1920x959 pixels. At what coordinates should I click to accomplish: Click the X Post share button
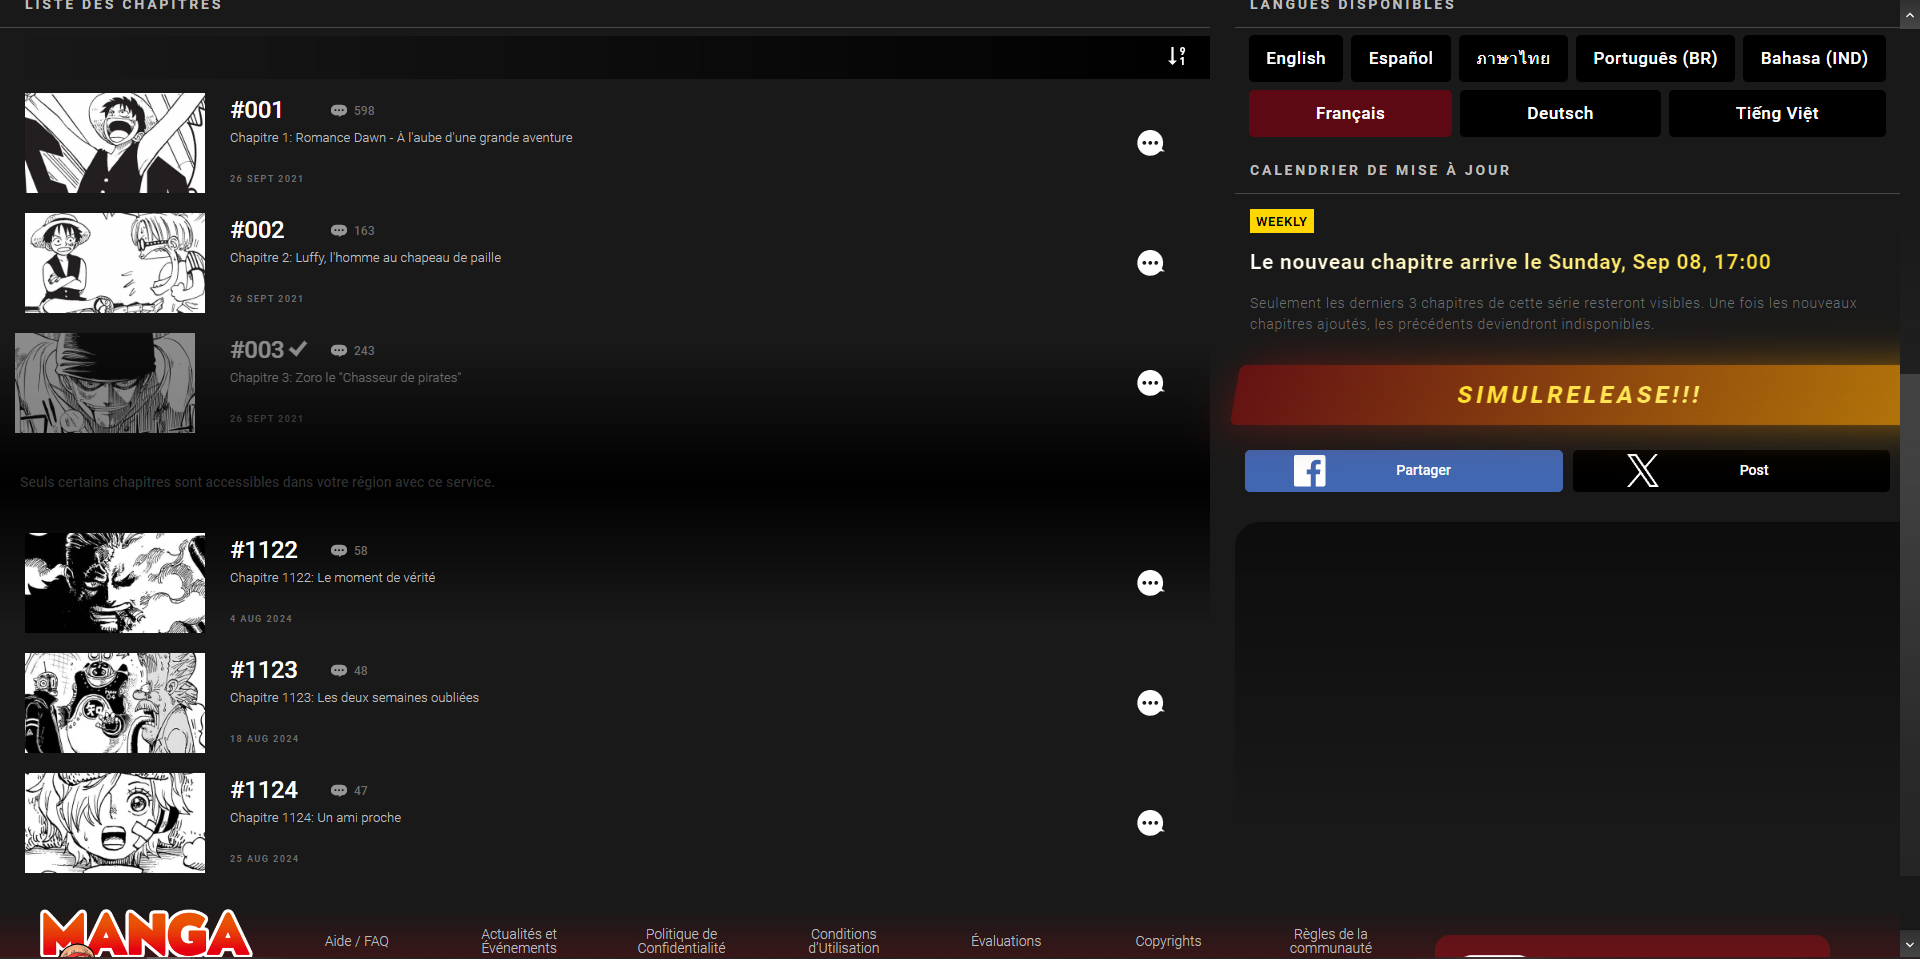[x=1731, y=470]
